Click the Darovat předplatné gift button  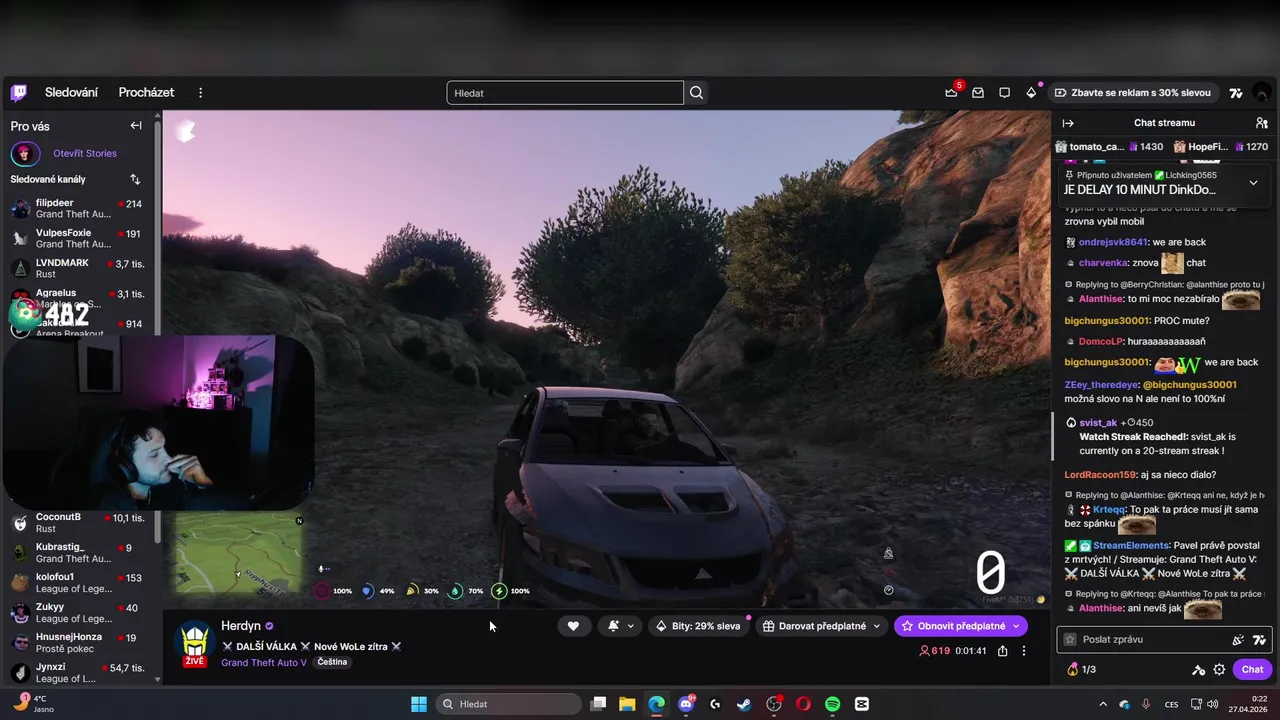(814, 626)
